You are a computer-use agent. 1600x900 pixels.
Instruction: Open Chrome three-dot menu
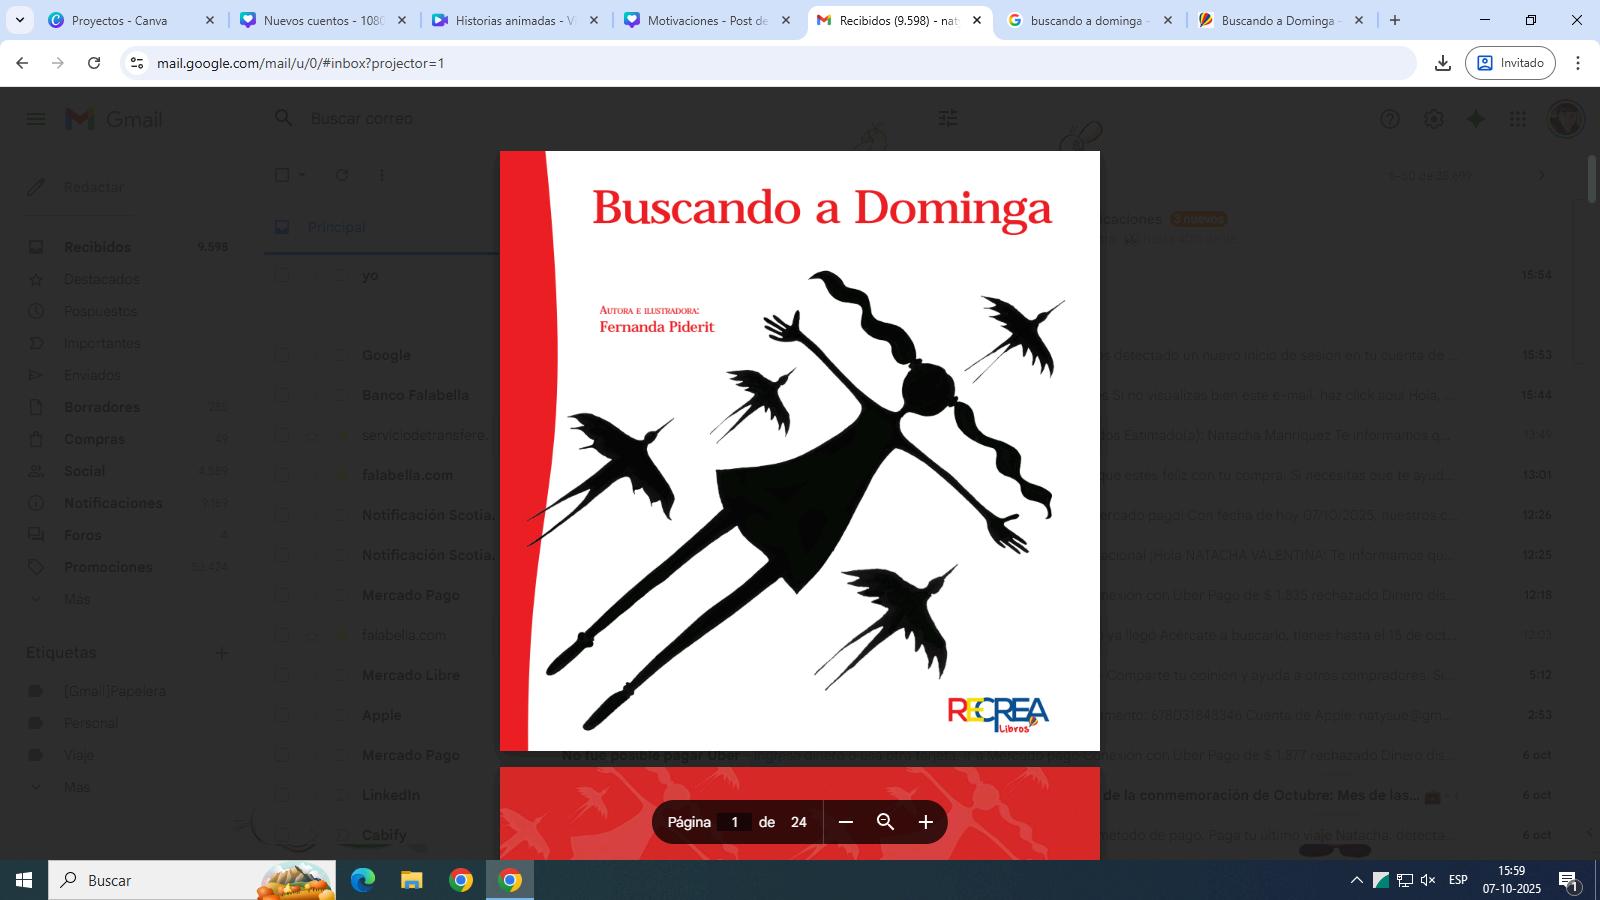pyautogui.click(x=1578, y=63)
